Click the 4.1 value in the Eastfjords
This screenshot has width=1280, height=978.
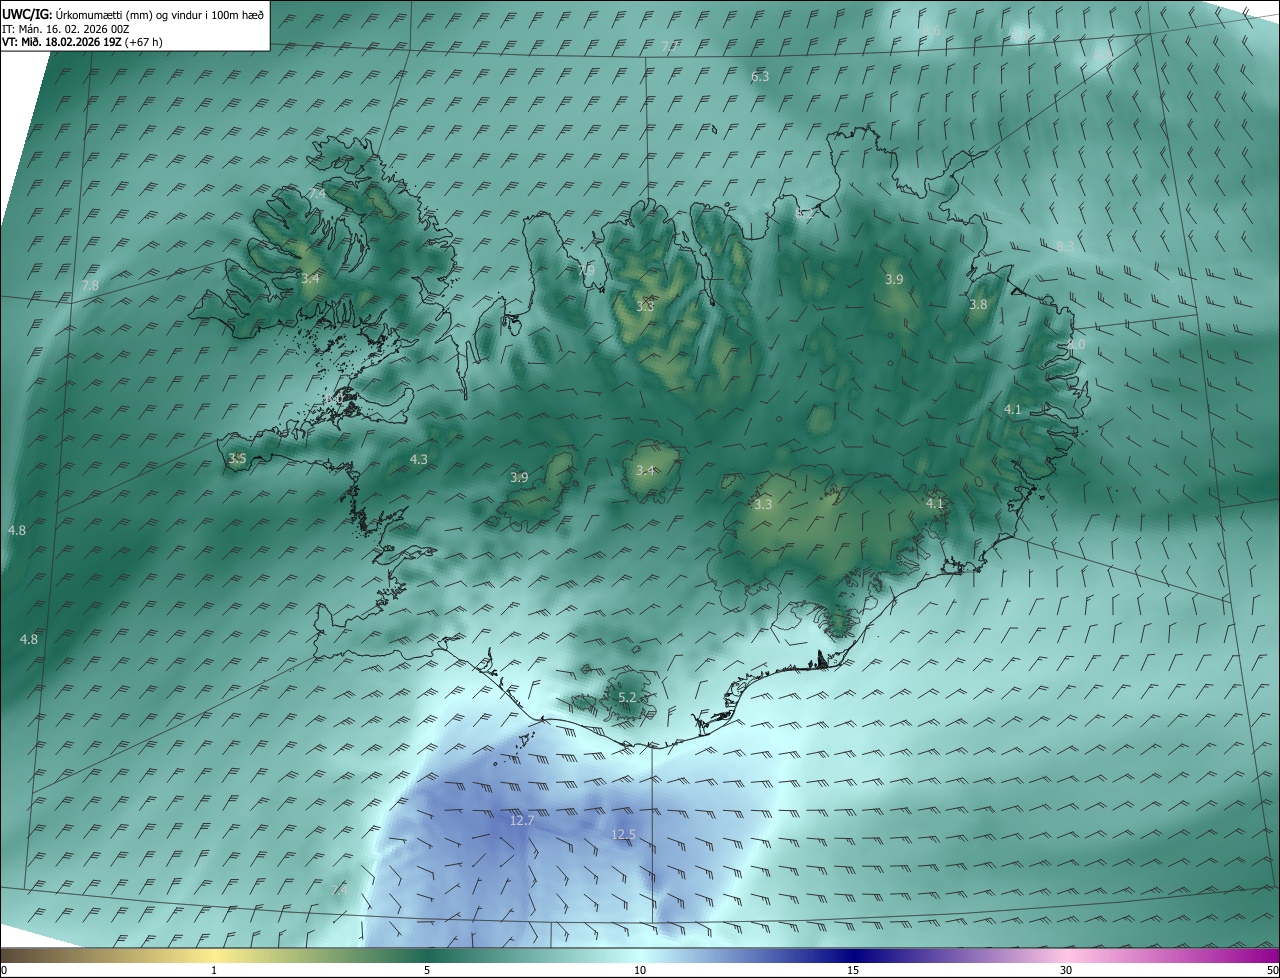(1013, 410)
